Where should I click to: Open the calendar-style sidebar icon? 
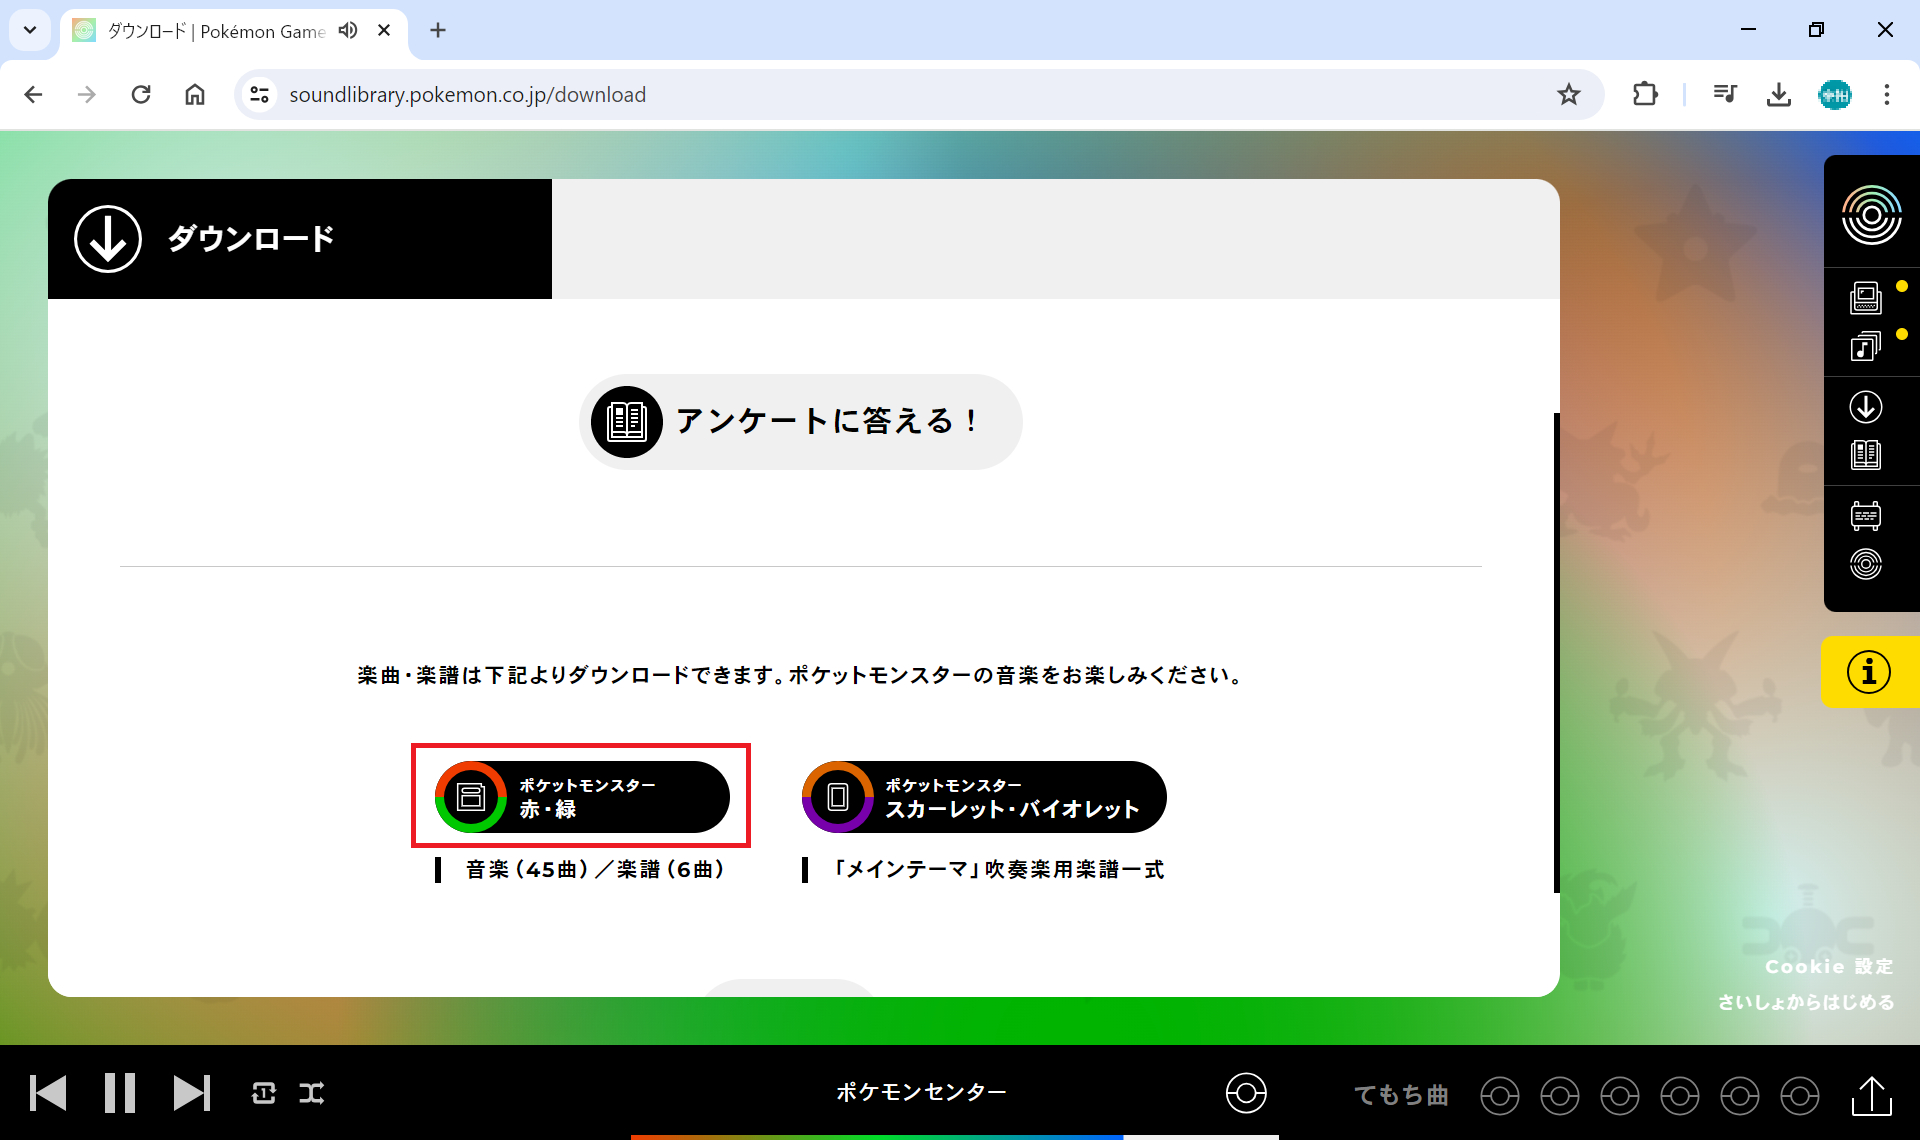coord(1866,516)
